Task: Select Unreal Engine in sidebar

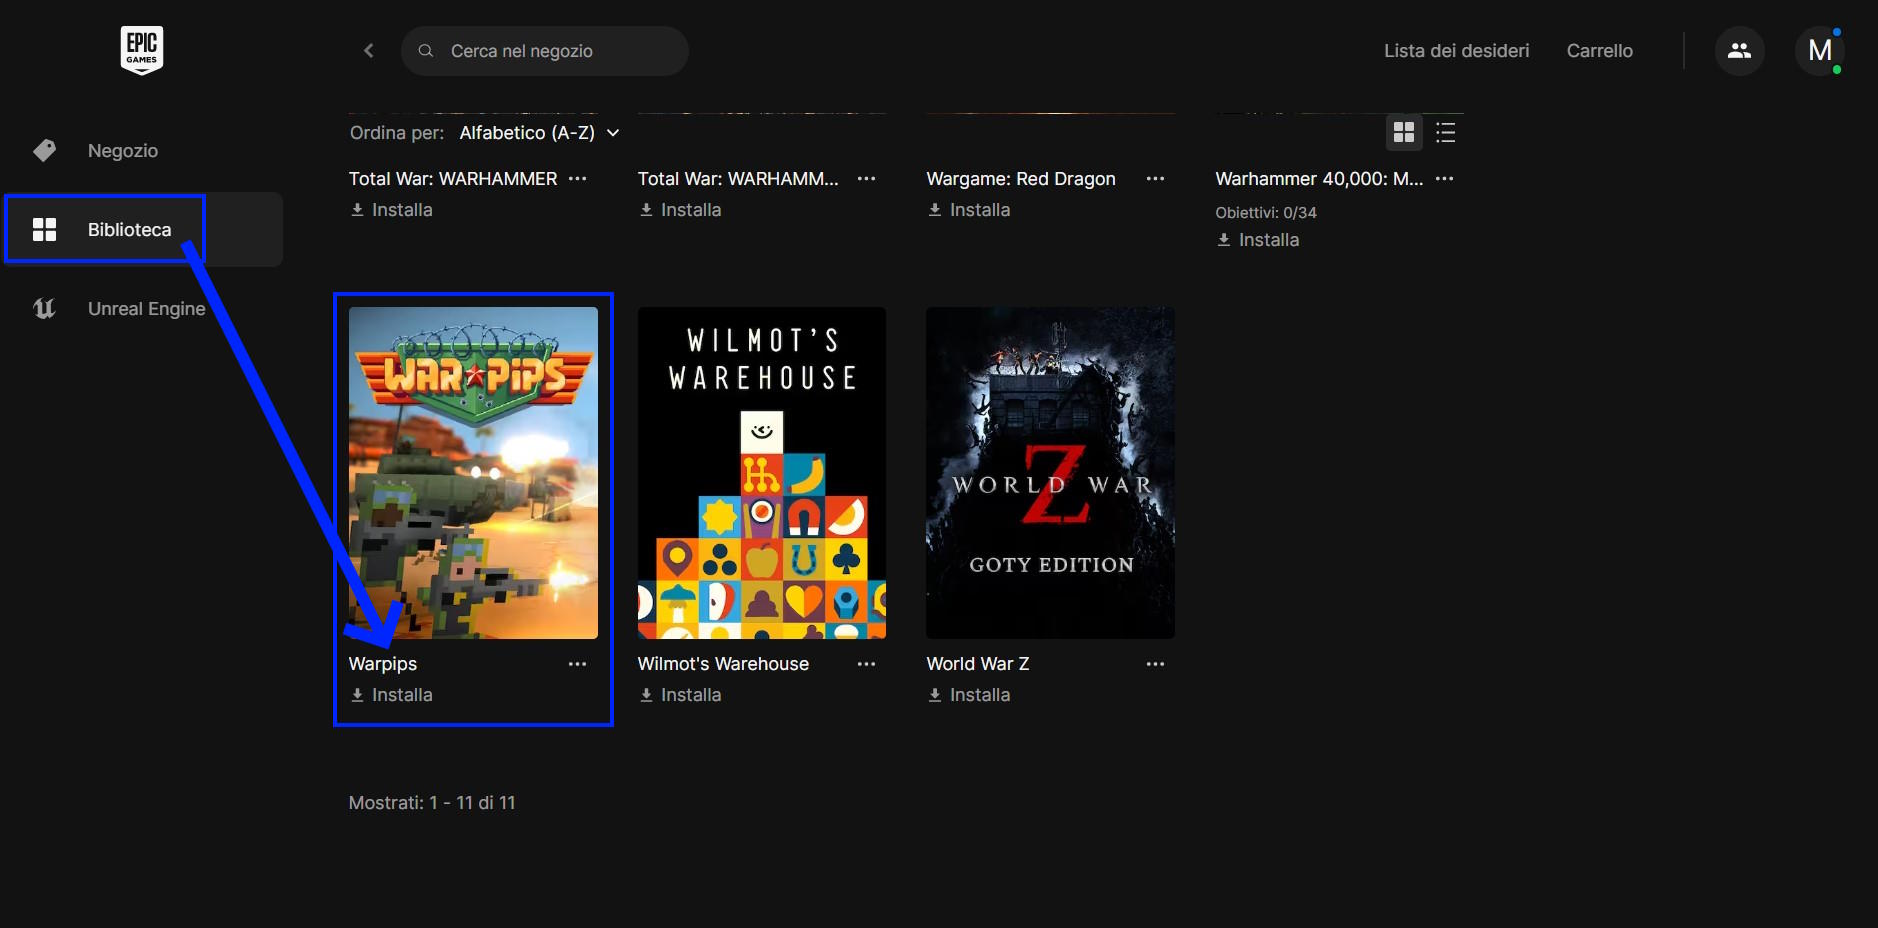Action: pos(146,309)
